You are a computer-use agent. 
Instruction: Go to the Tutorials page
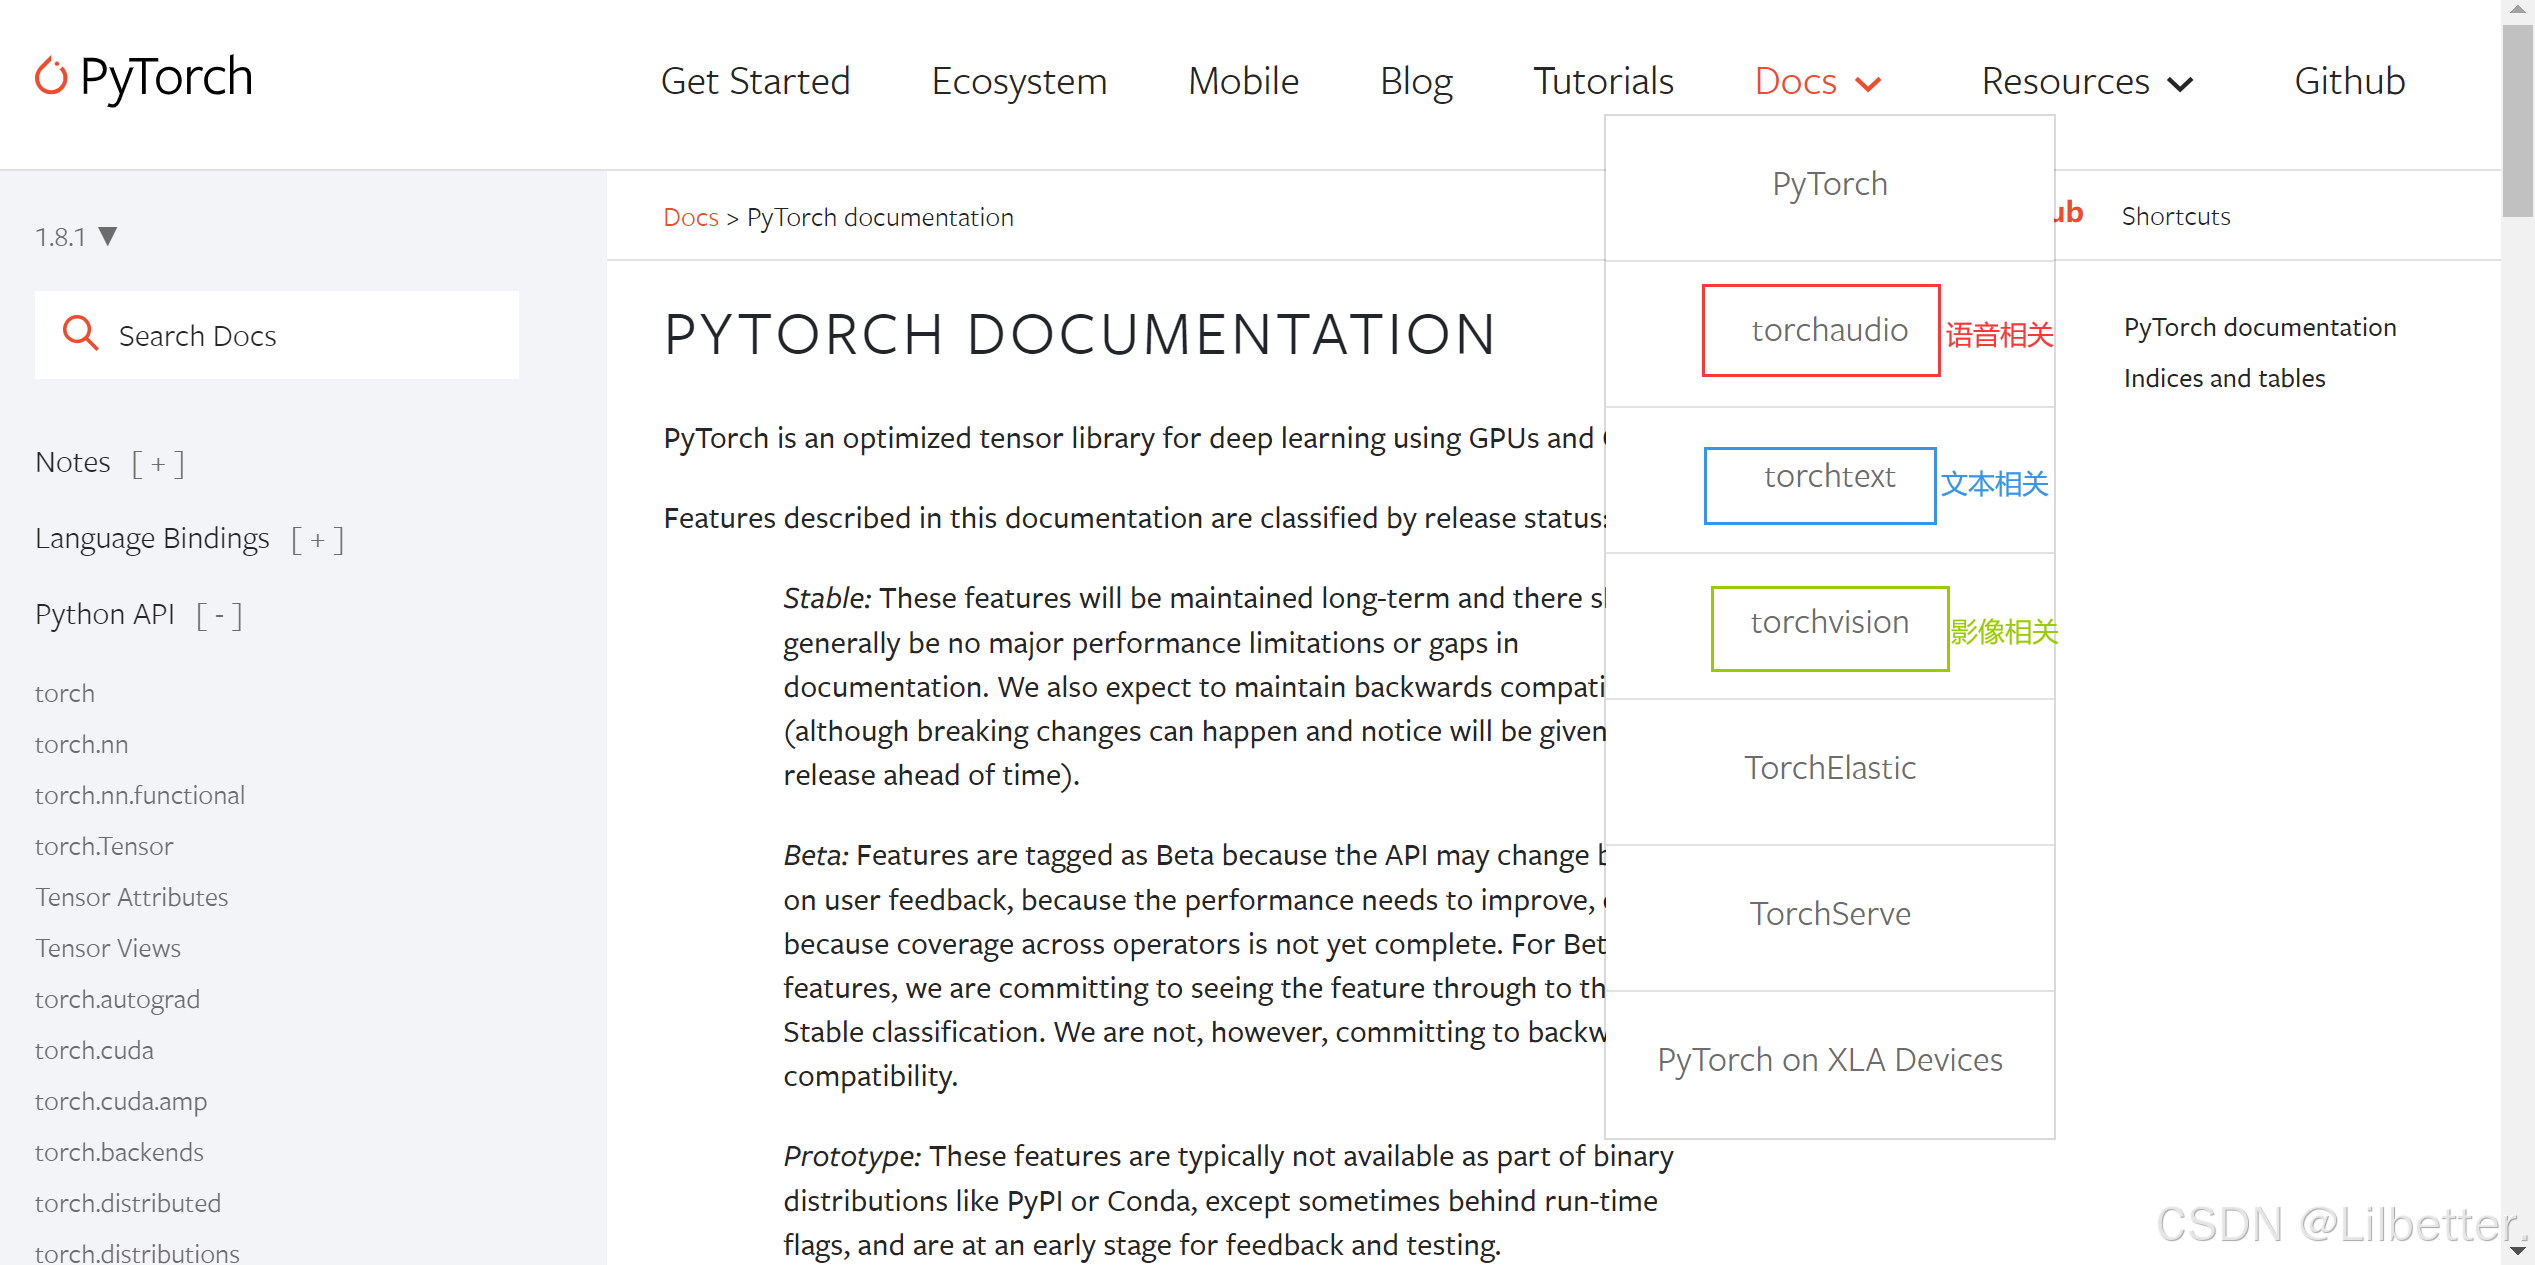pos(1603,81)
